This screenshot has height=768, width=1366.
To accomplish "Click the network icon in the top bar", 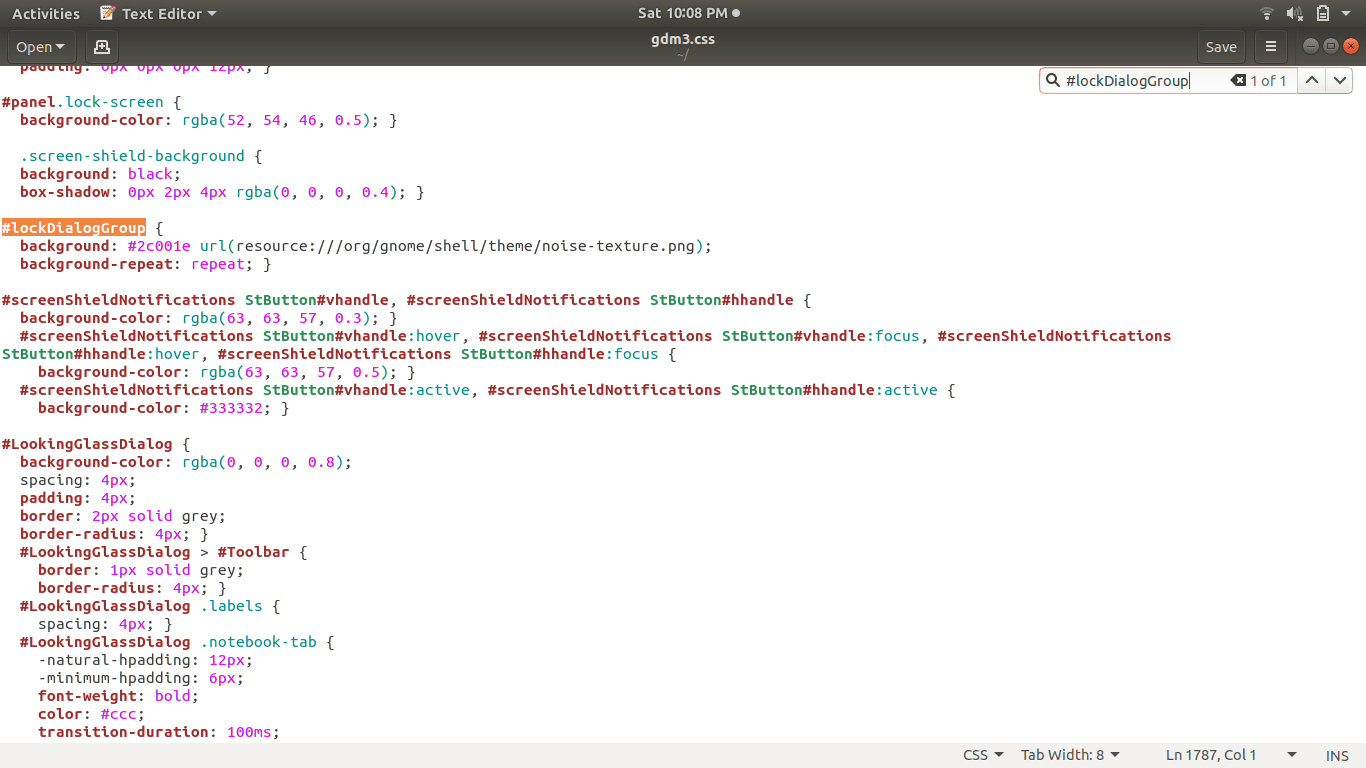I will tap(1266, 13).
